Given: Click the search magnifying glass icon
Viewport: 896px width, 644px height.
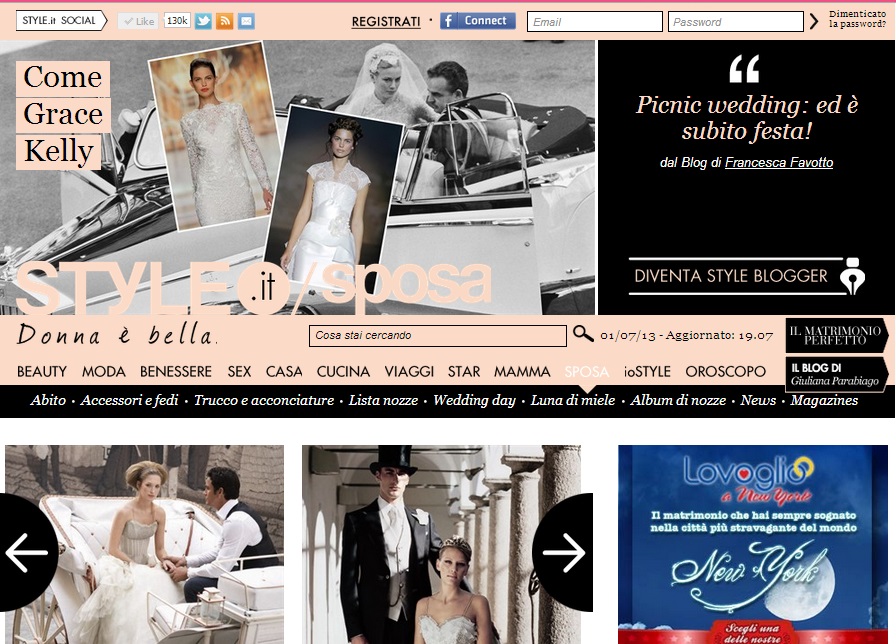Looking at the screenshot, I should (583, 334).
